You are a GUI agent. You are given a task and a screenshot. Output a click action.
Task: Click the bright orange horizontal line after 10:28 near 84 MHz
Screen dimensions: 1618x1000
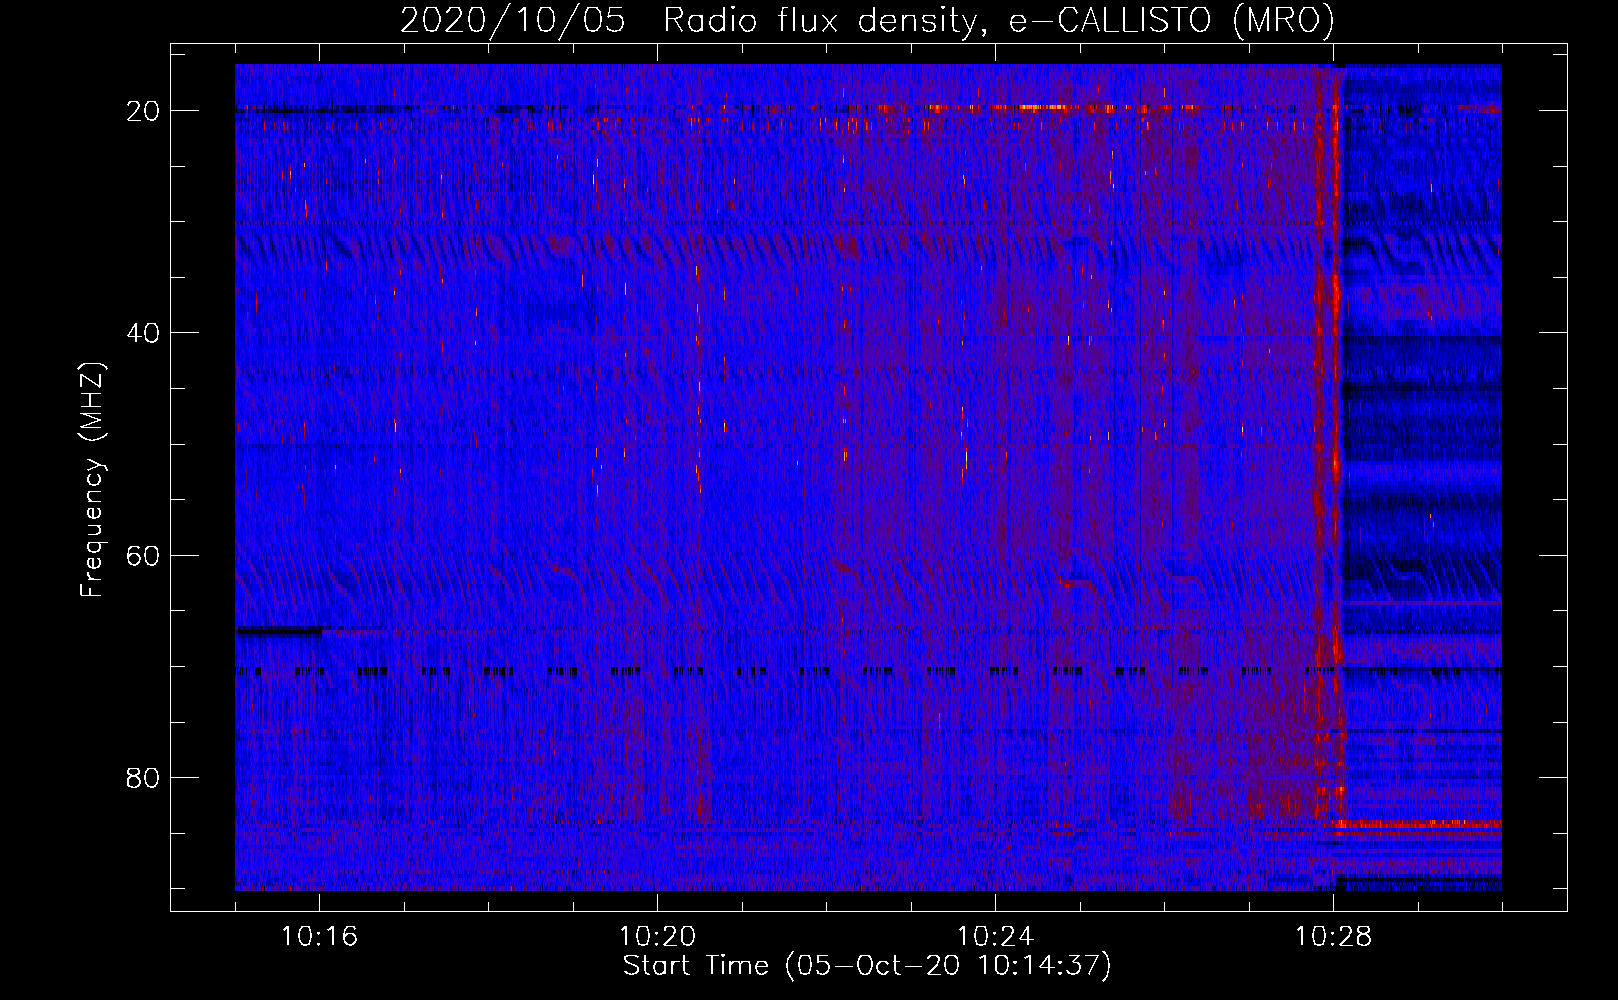pyautogui.click(x=1418, y=824)
